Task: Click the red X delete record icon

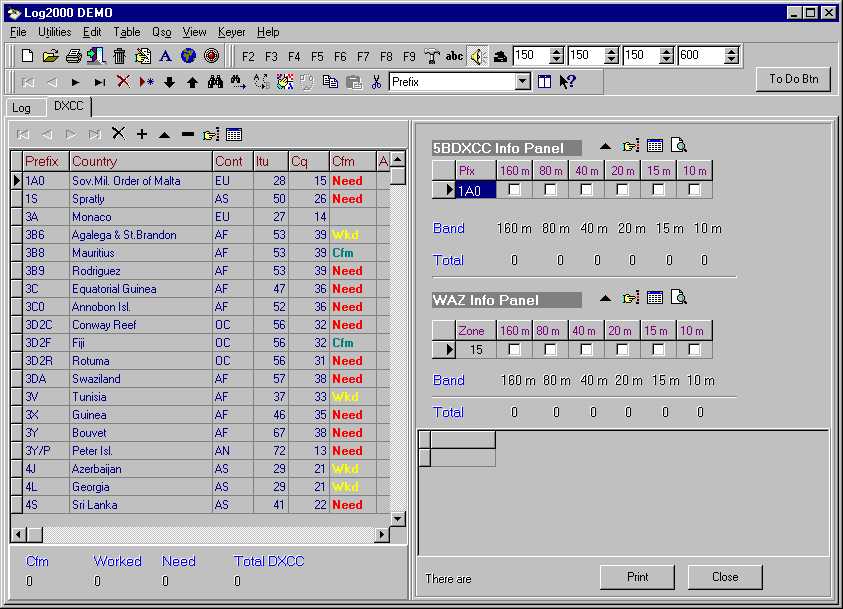Action: point(123,81)
